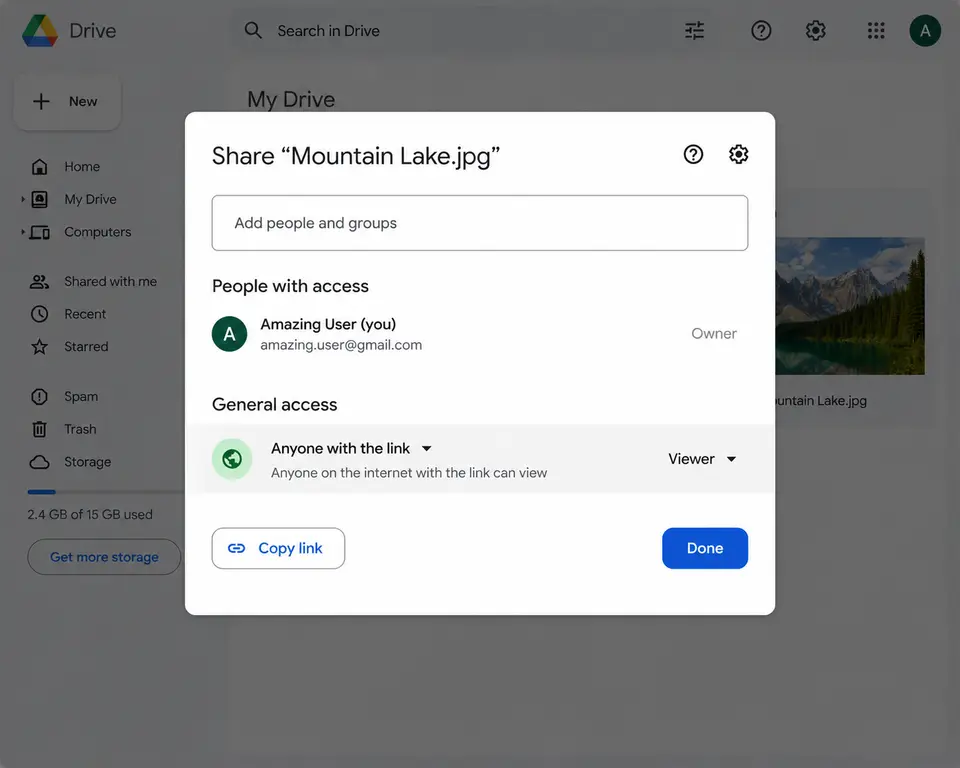The height and width of the screenshot is (768, 960).
Task: Click the Recent clock icon
Action: coord(40,314)
